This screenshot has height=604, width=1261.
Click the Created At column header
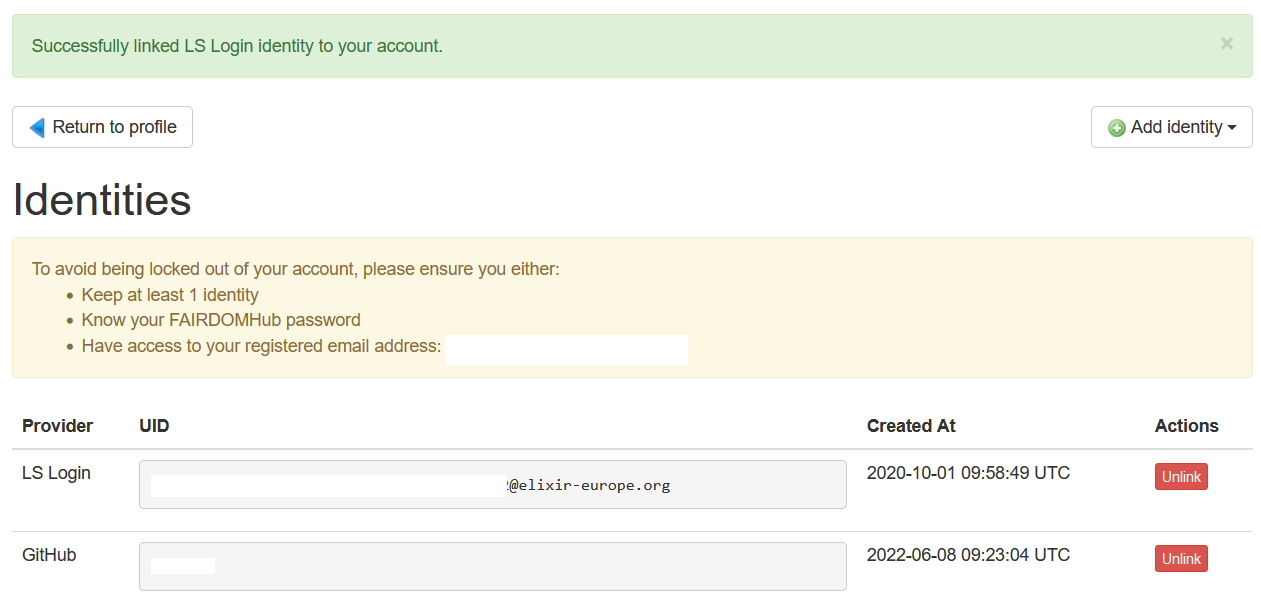point(911,426)
